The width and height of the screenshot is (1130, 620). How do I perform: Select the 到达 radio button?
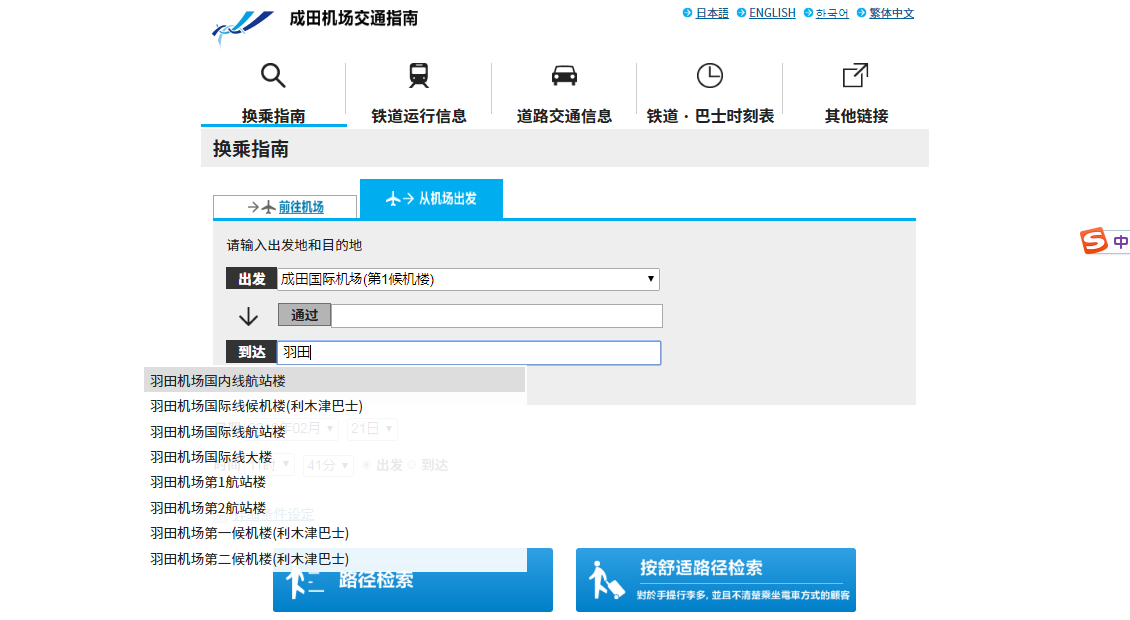(x=413, y=465)
